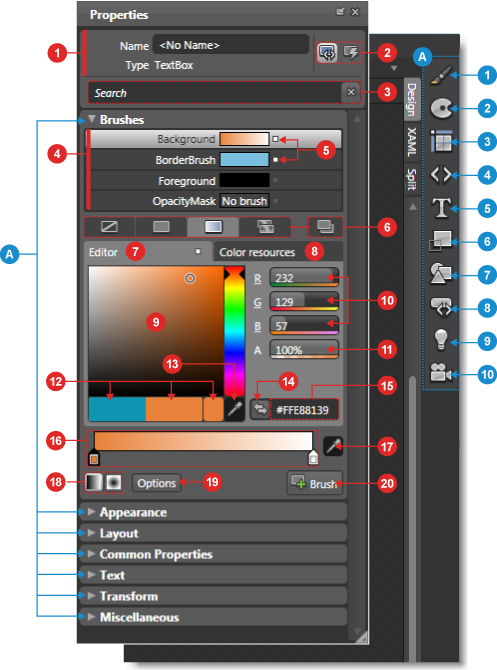Image resolution: width=497 pixels, height=670 pixels.
Task: Select the Tile brush type icon
Action: [x=265, y=226]
